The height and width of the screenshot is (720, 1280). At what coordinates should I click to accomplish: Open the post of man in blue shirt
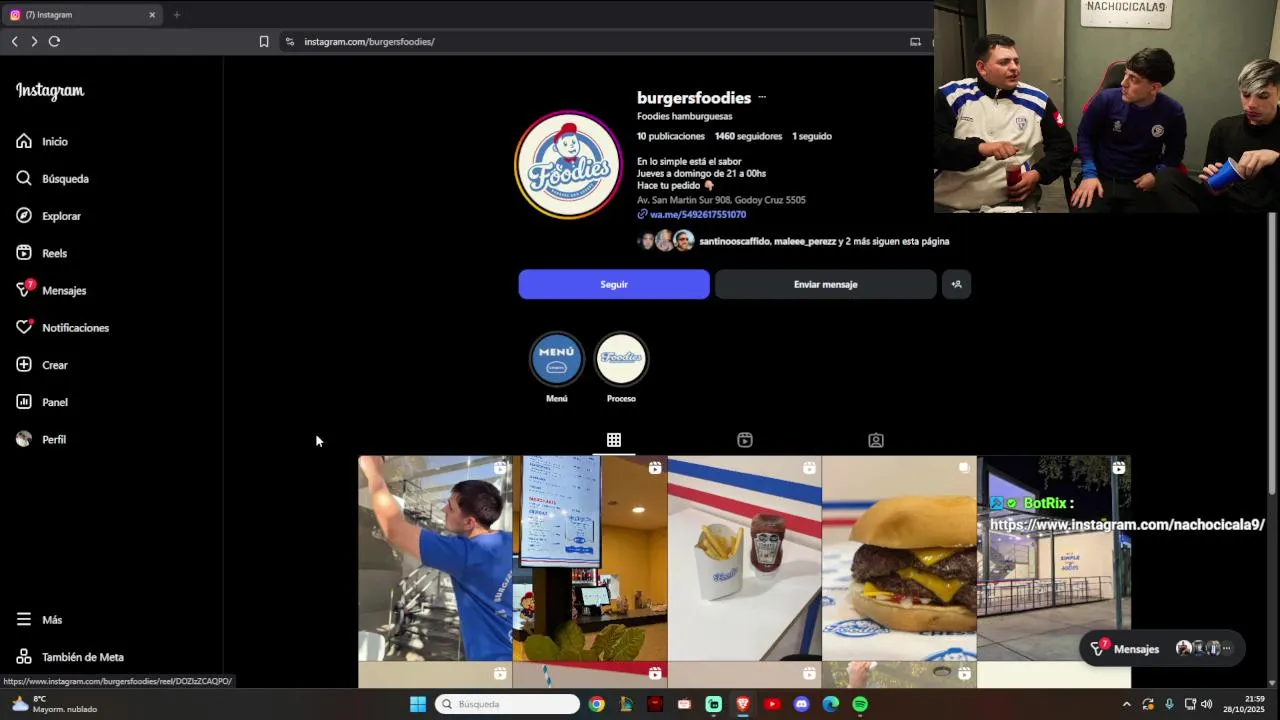point(435,558)
